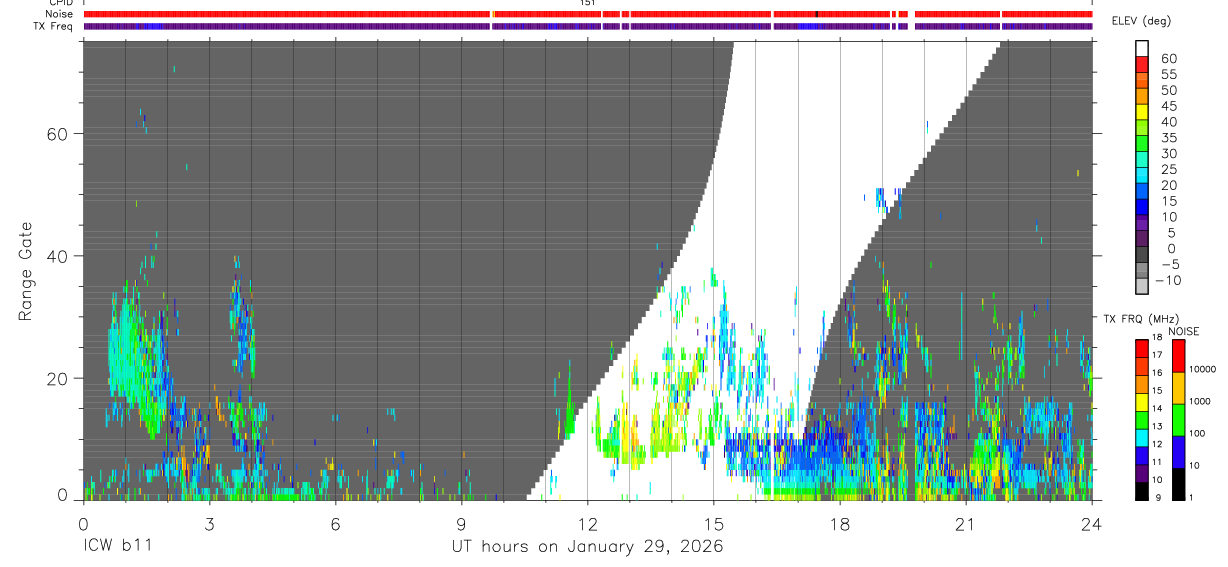Click the 30 label on ELEV colorbar

(x=1167, y=153)
